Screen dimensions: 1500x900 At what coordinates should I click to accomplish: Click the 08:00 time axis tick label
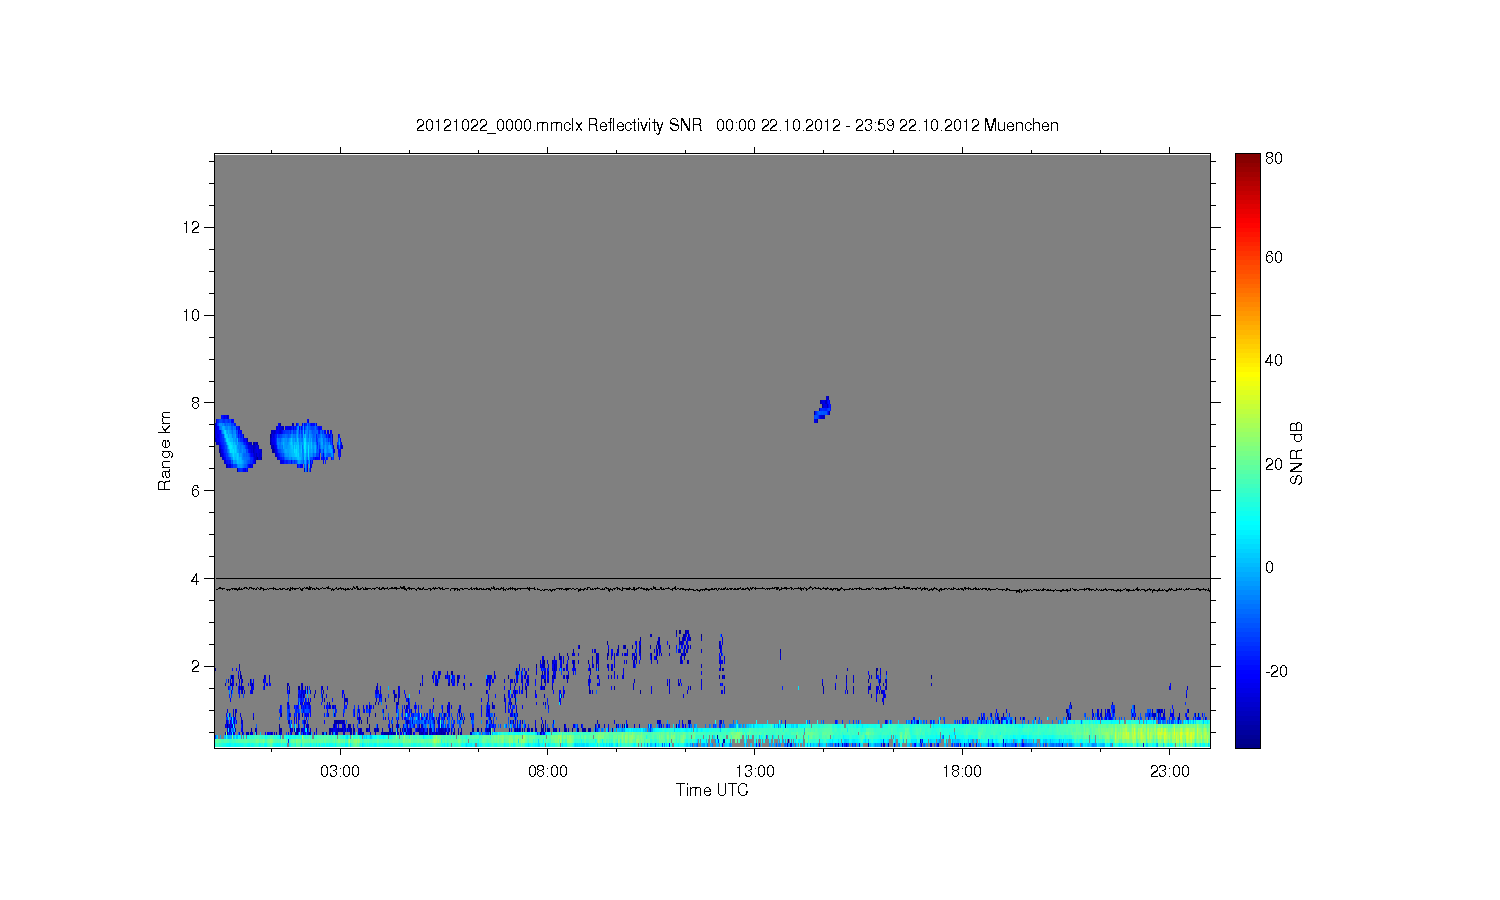click(548, 772)
